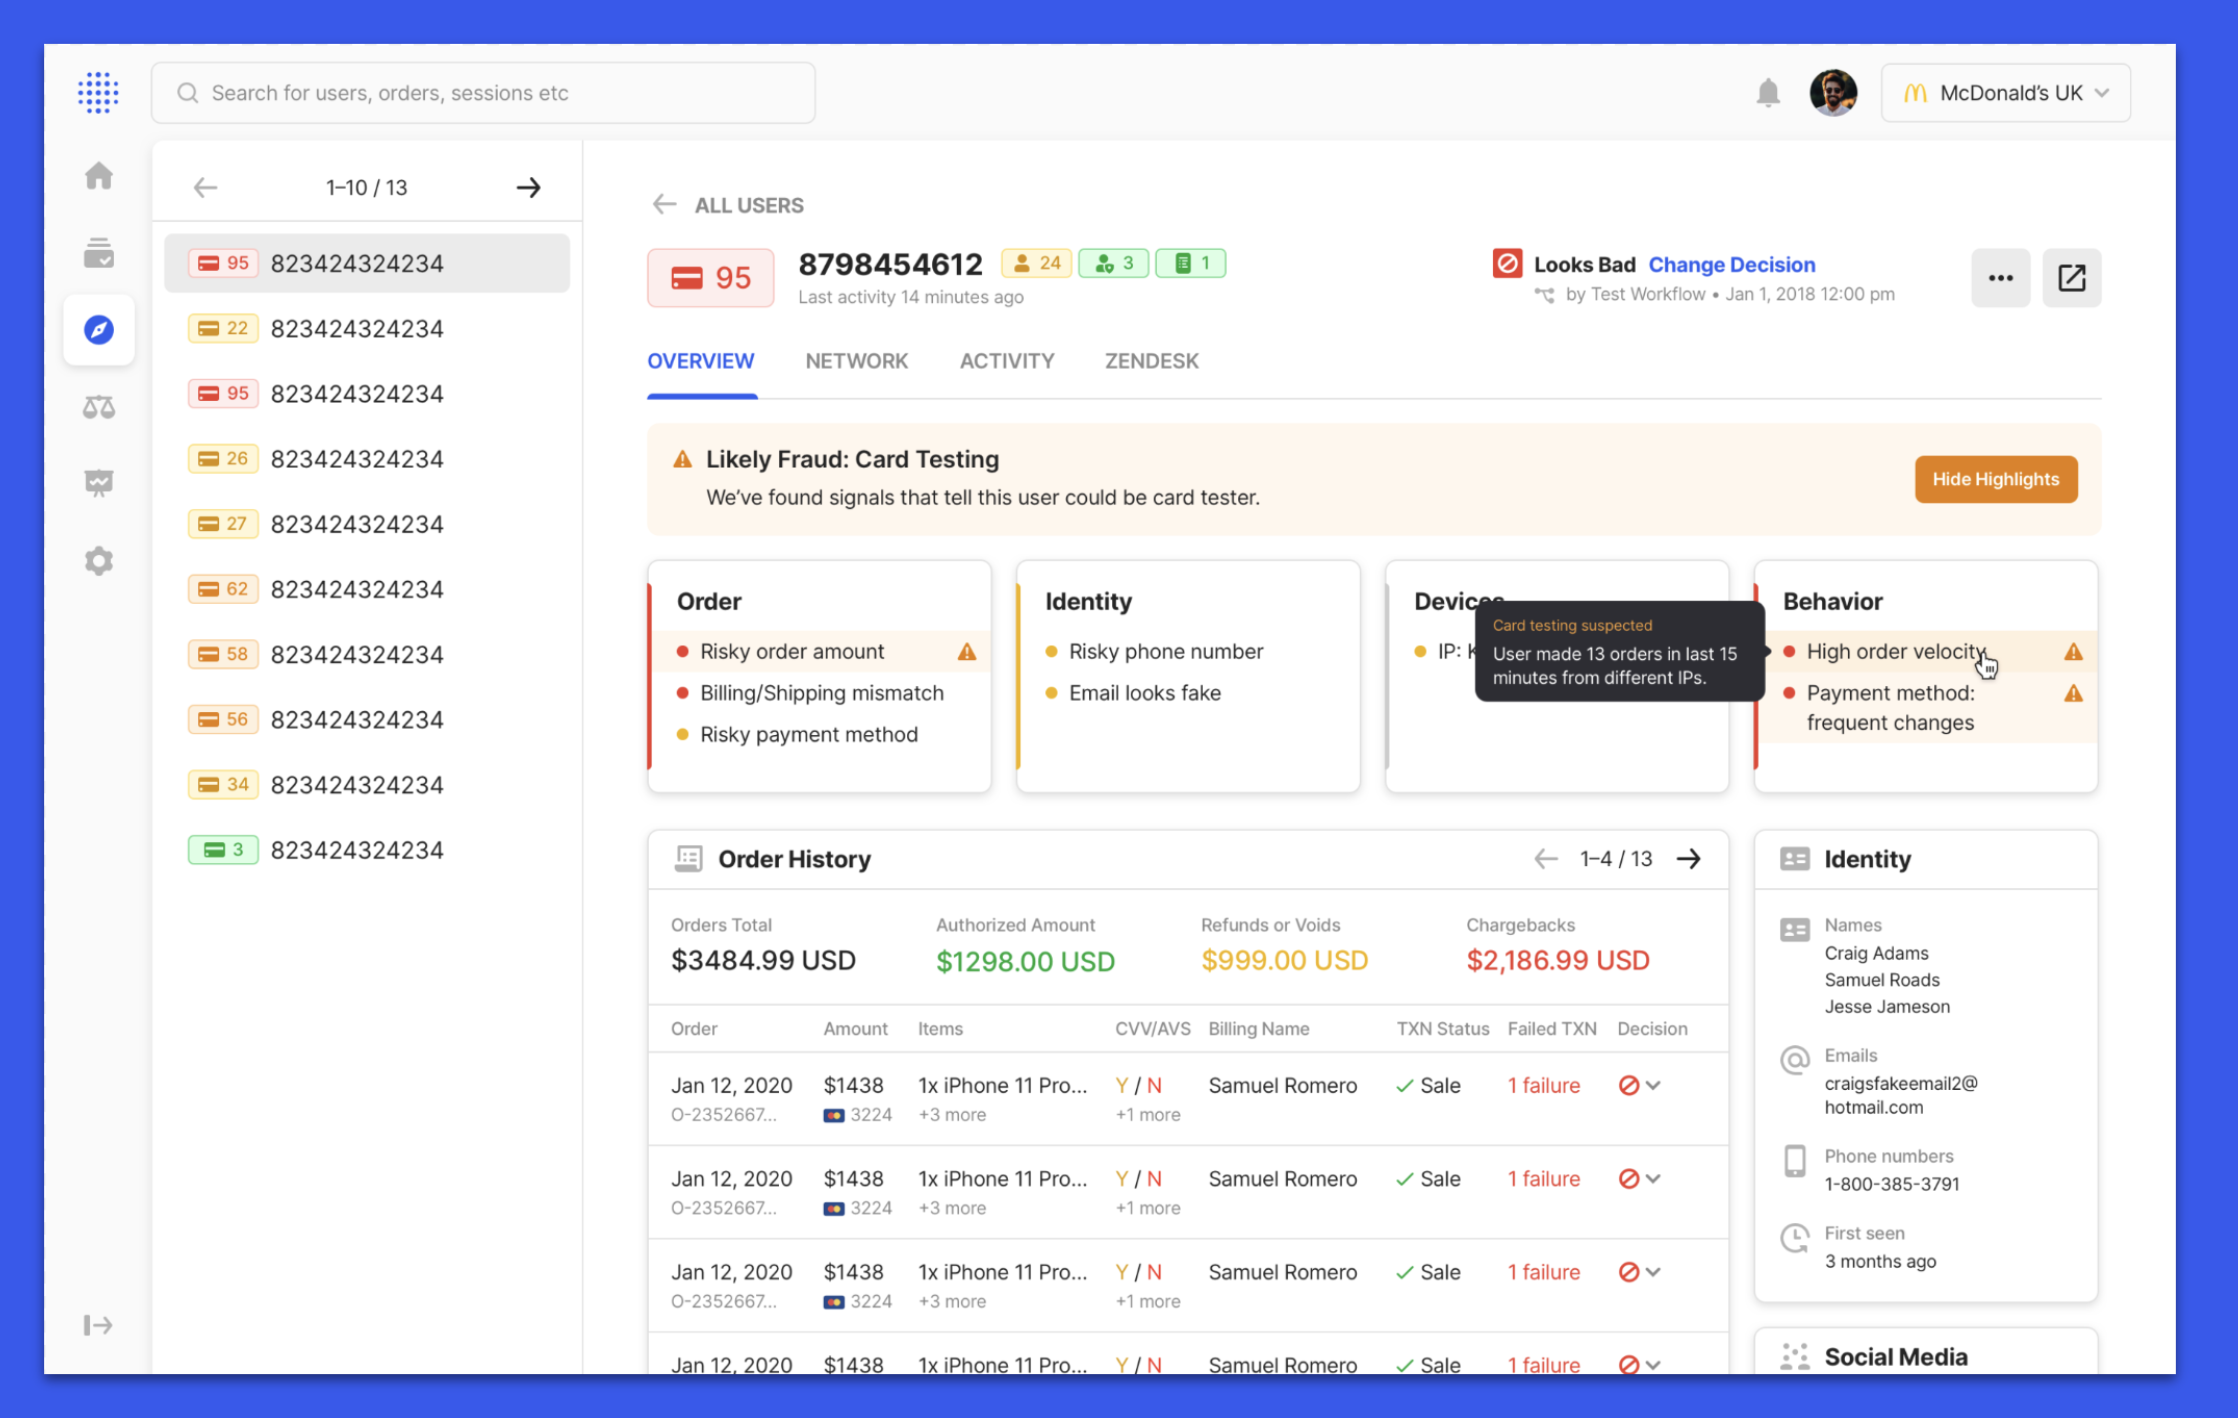Image resolution: width=2238 pixels, height=1418 pixels.
Task: Select Email looks fake signal
Action: coord(1144,693)
